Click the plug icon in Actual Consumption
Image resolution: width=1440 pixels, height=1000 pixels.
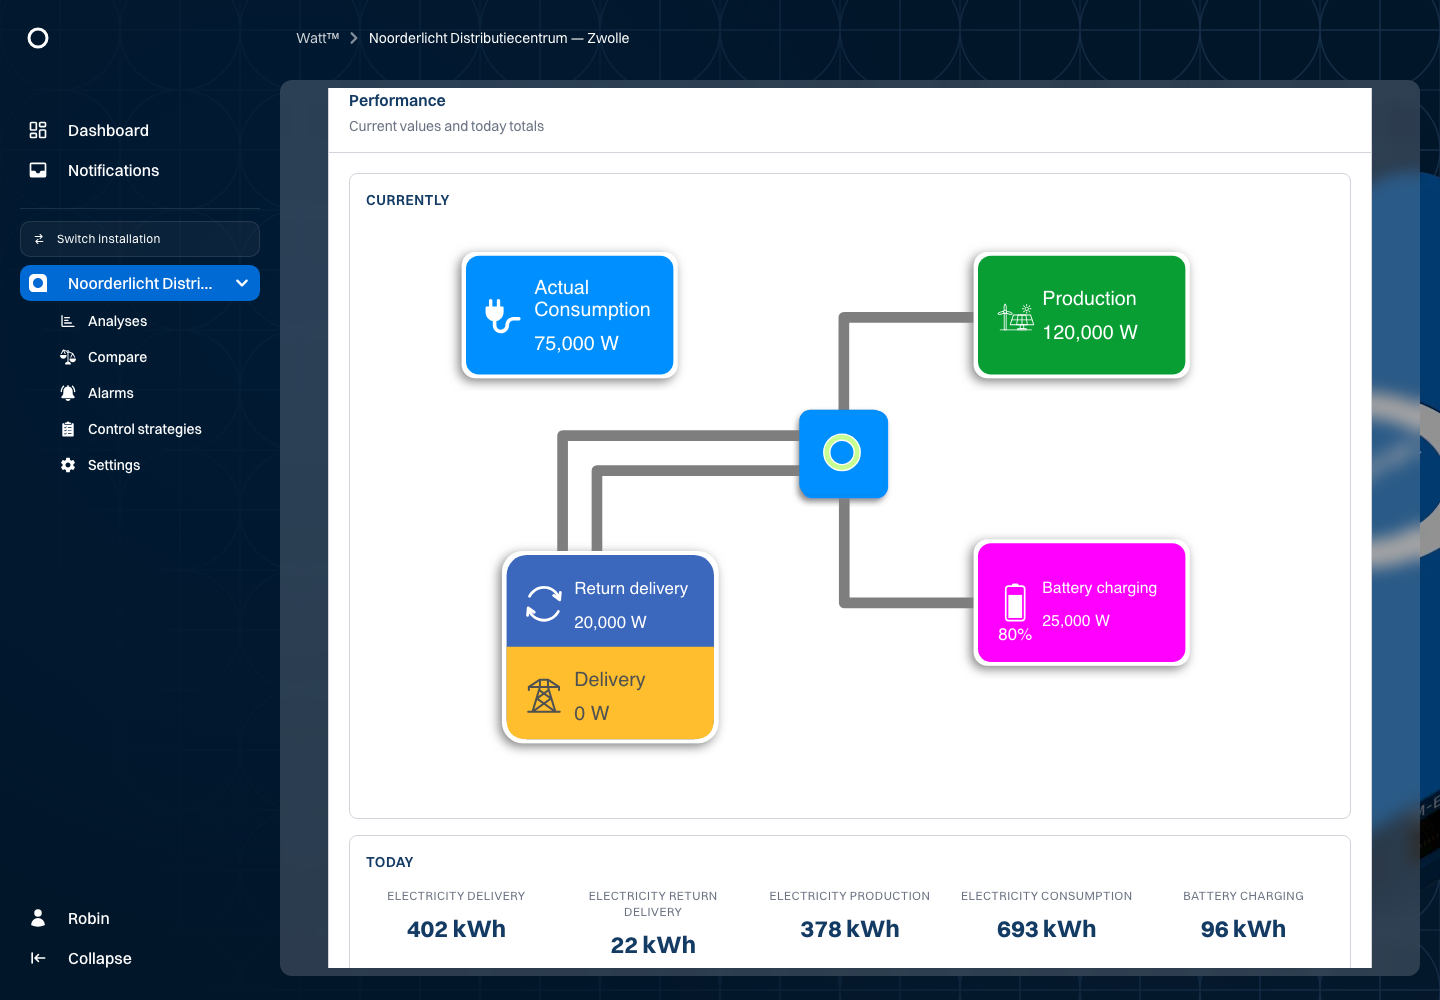click(x=502, y=315)
